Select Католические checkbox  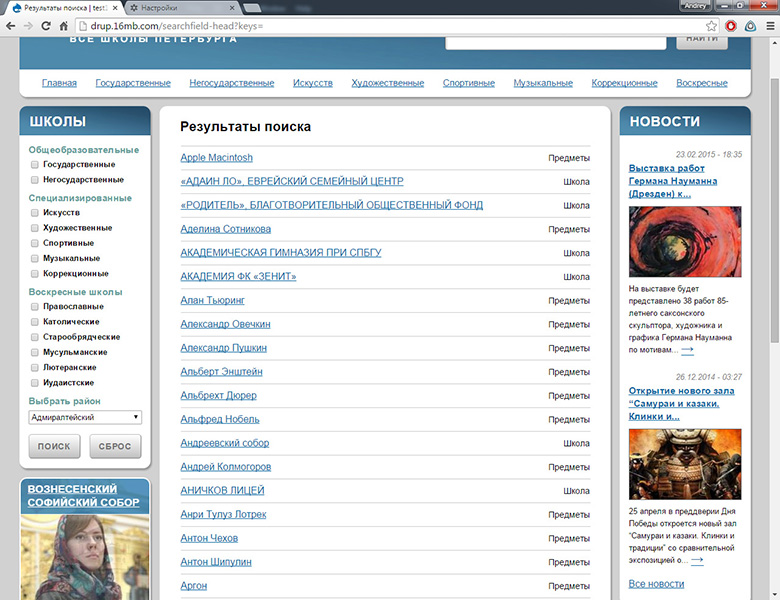point(34,322)
